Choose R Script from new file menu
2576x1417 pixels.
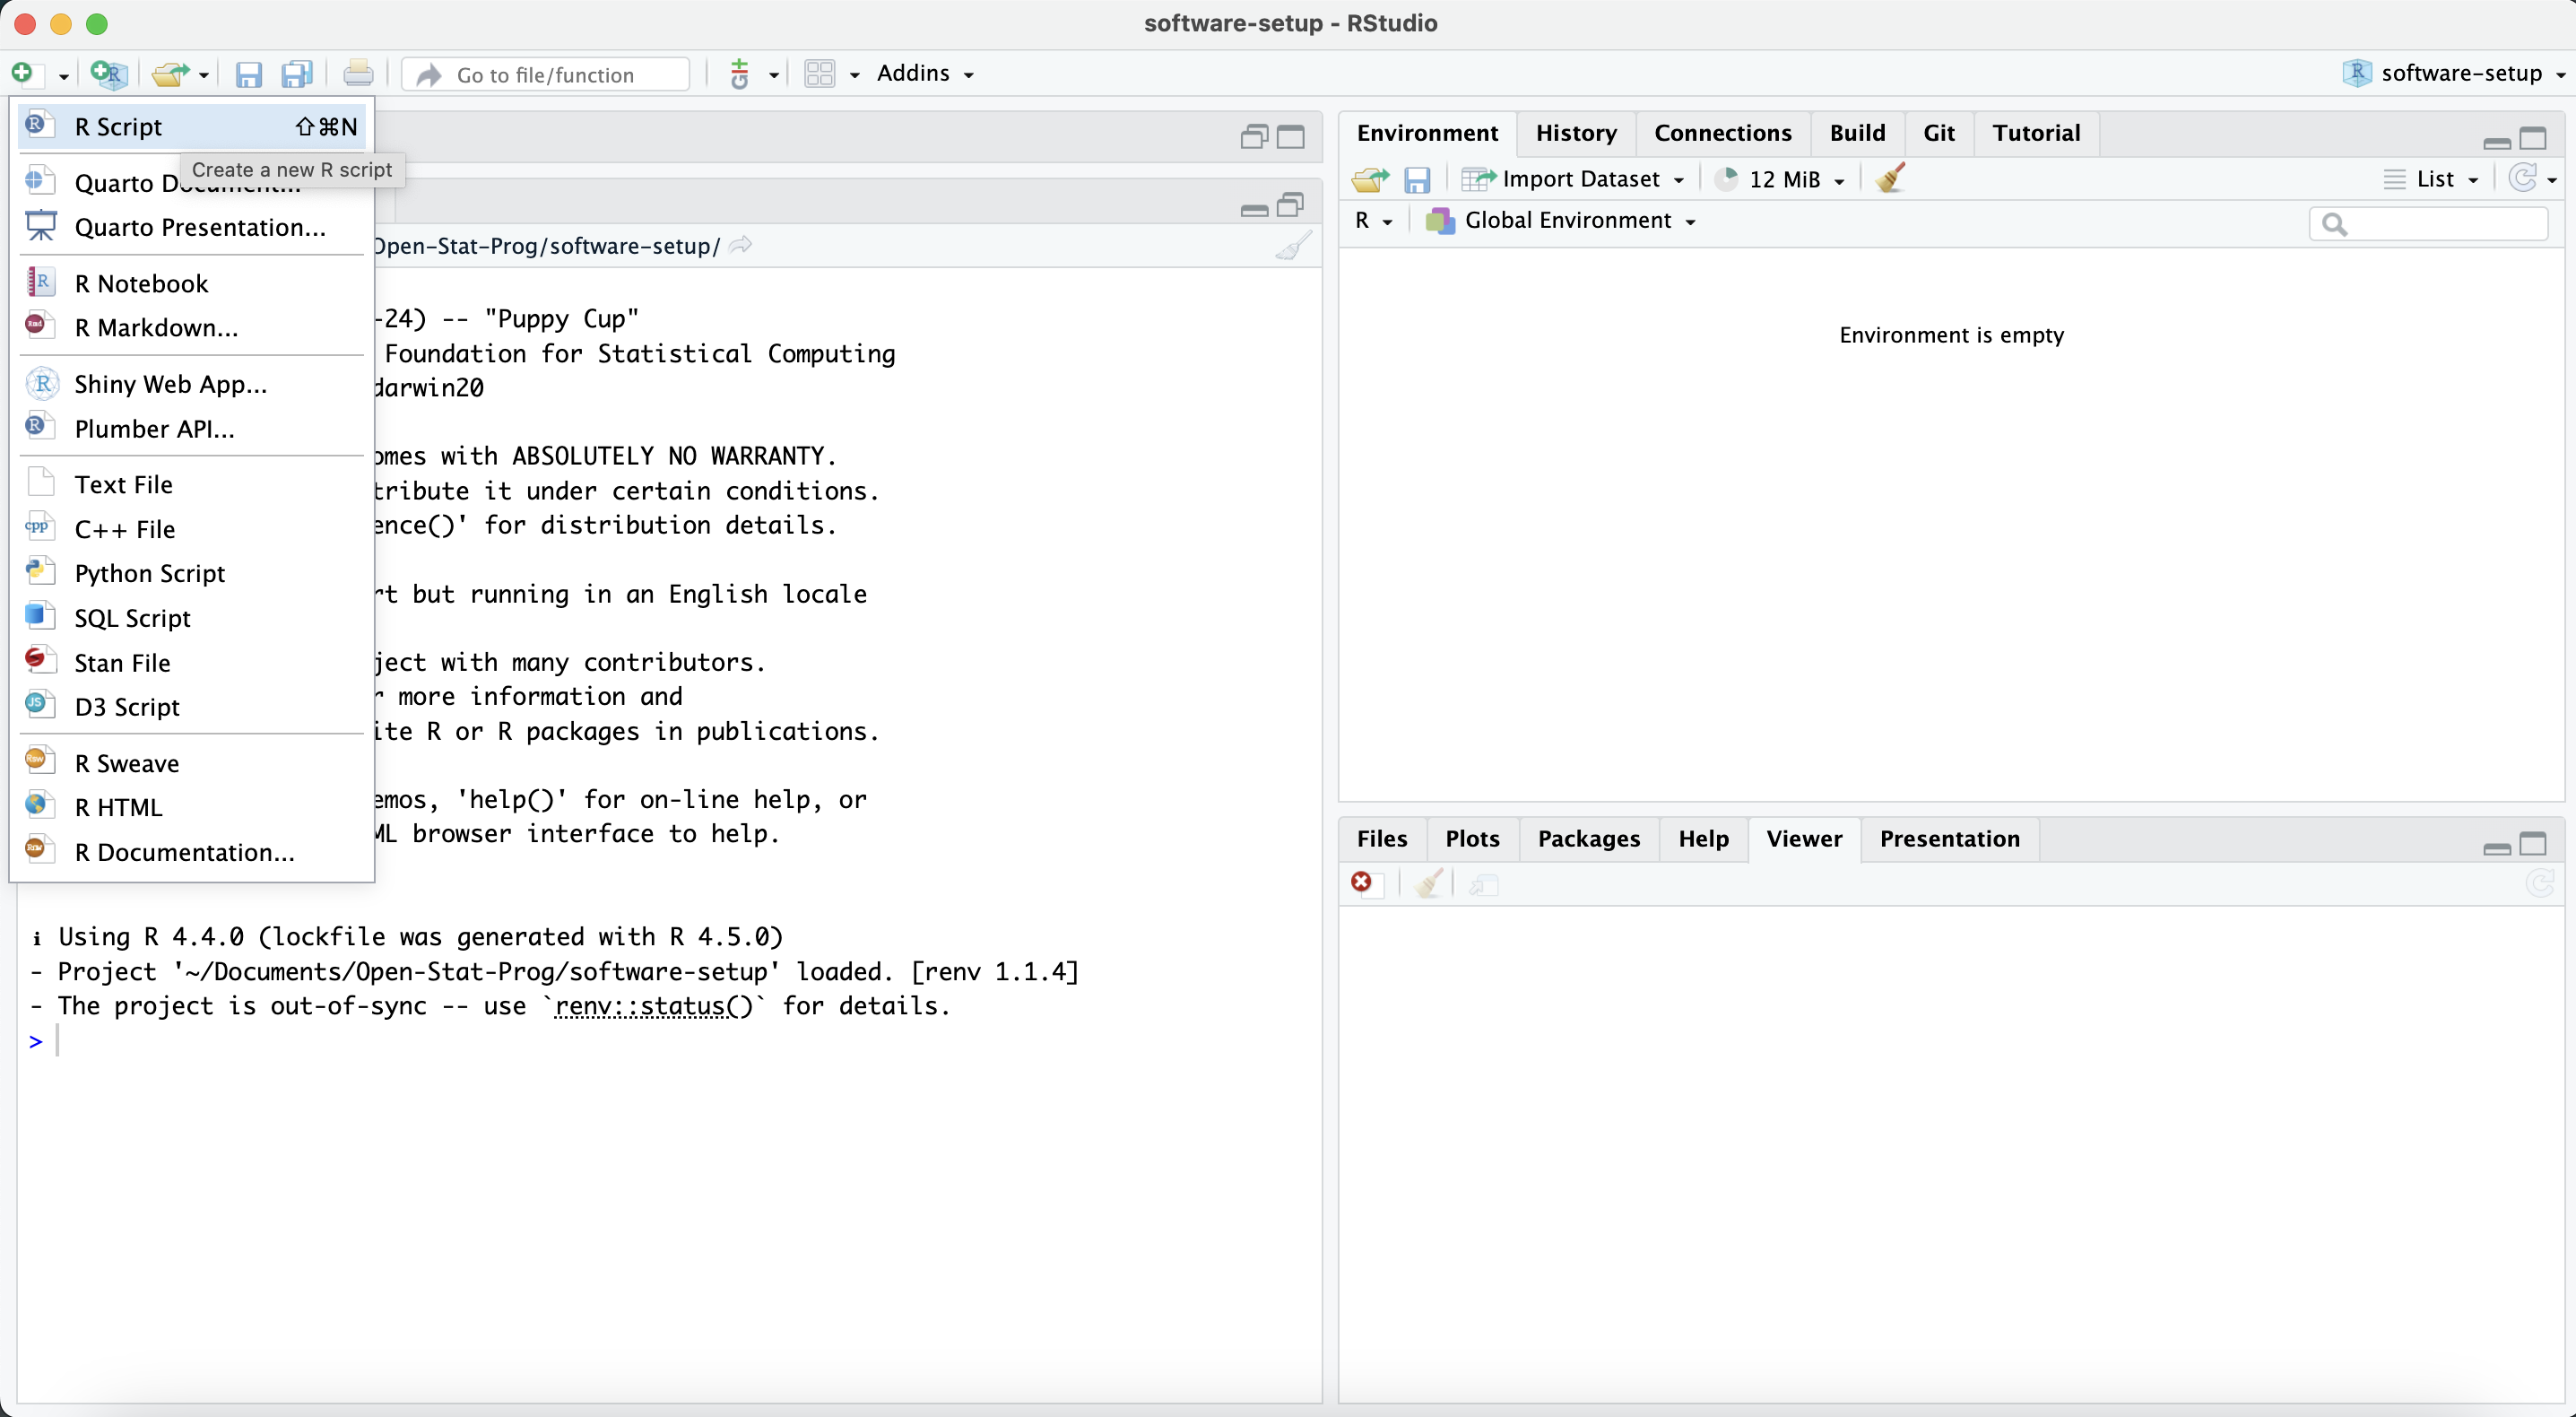(x=119, y=127)
